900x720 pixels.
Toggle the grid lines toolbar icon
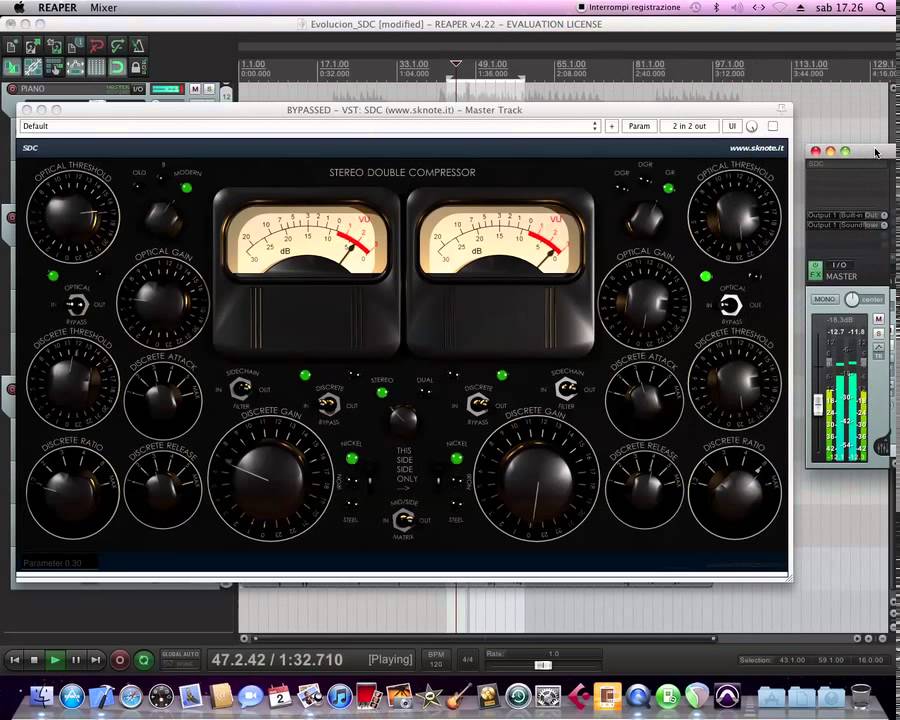(x=96, y=67)
